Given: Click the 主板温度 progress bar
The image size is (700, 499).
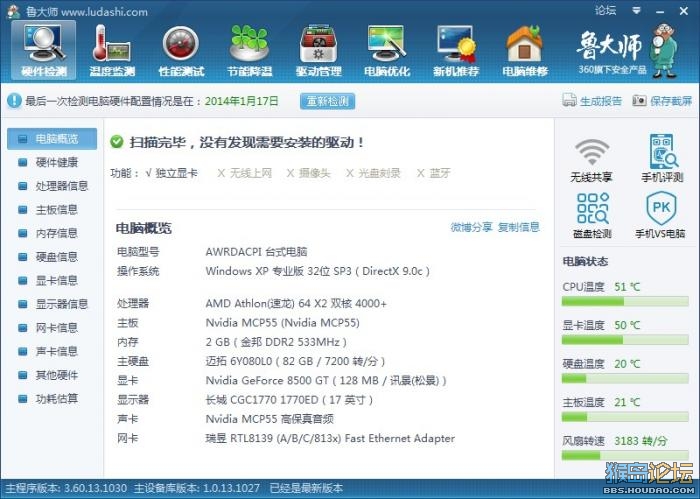Looking at the screenshot, I should click(x=625, y=418).
